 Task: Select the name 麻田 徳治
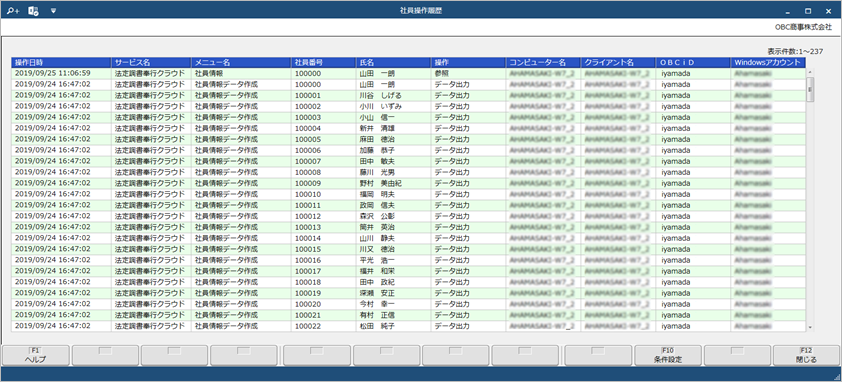tap(377, 139)
